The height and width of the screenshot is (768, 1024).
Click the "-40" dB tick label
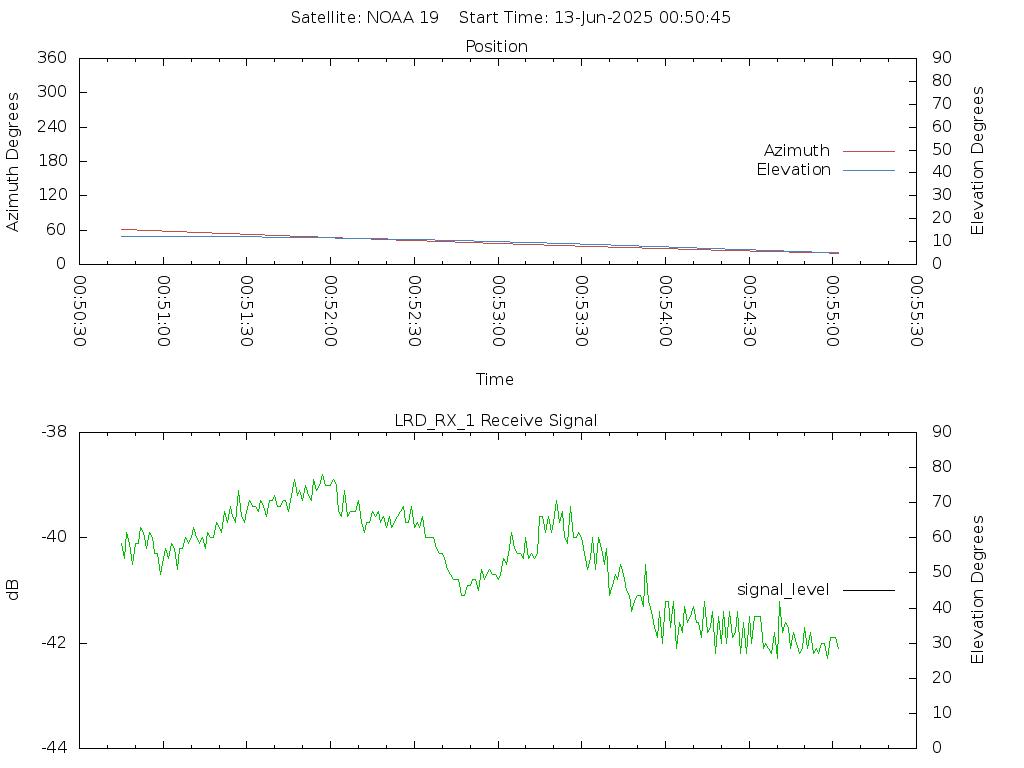[x=54, y=537]
